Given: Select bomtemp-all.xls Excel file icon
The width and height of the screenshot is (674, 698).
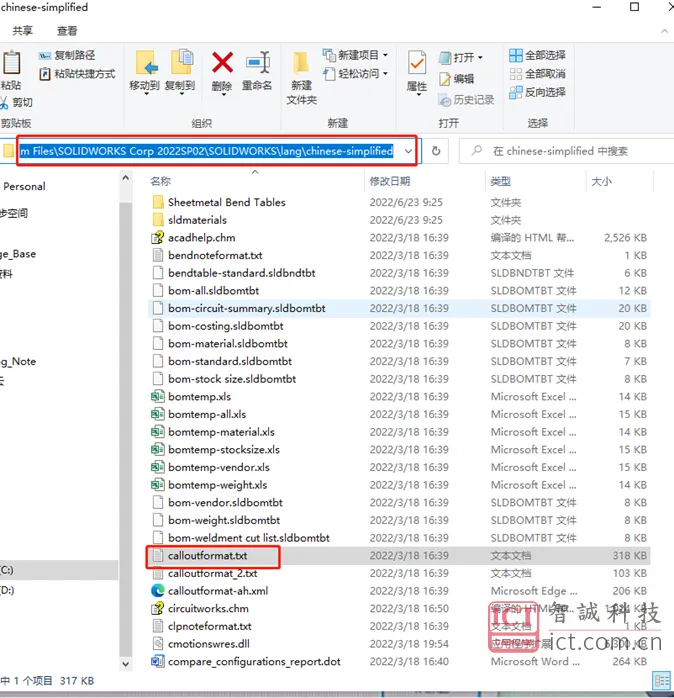Looking at the screenshot, I should 158,414.
